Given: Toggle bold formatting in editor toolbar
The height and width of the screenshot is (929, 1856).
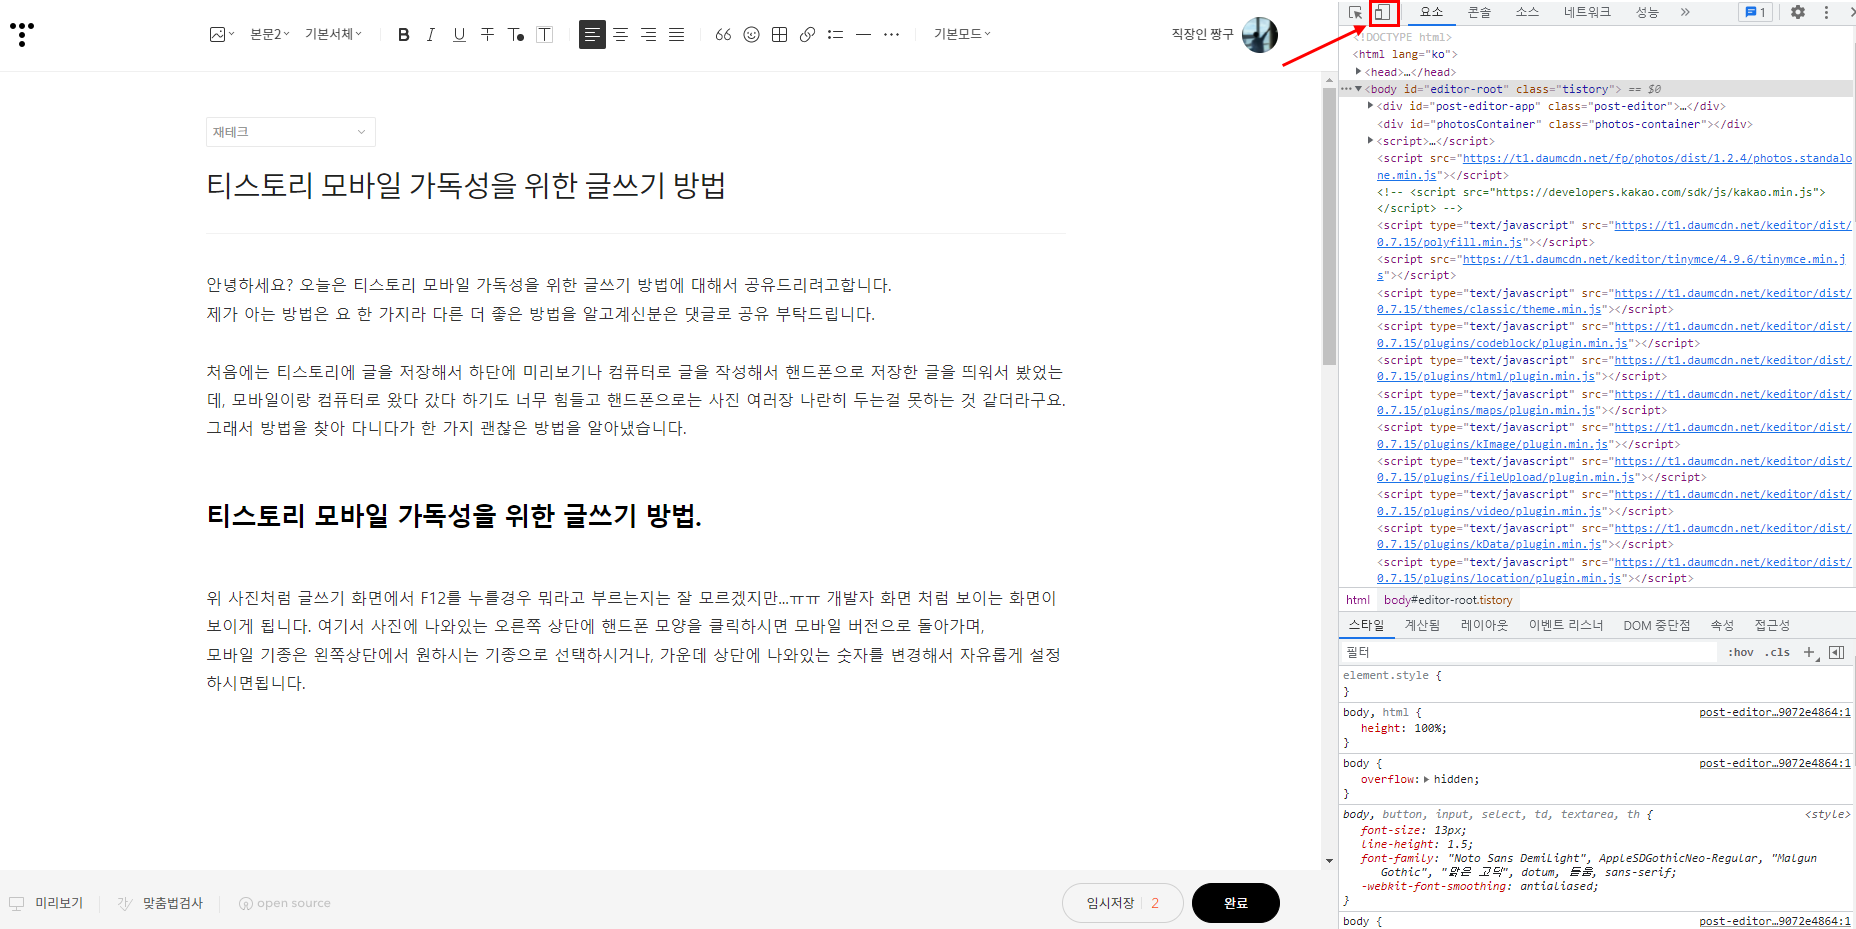Looking at the screenshot, I should tap(403, 34).
